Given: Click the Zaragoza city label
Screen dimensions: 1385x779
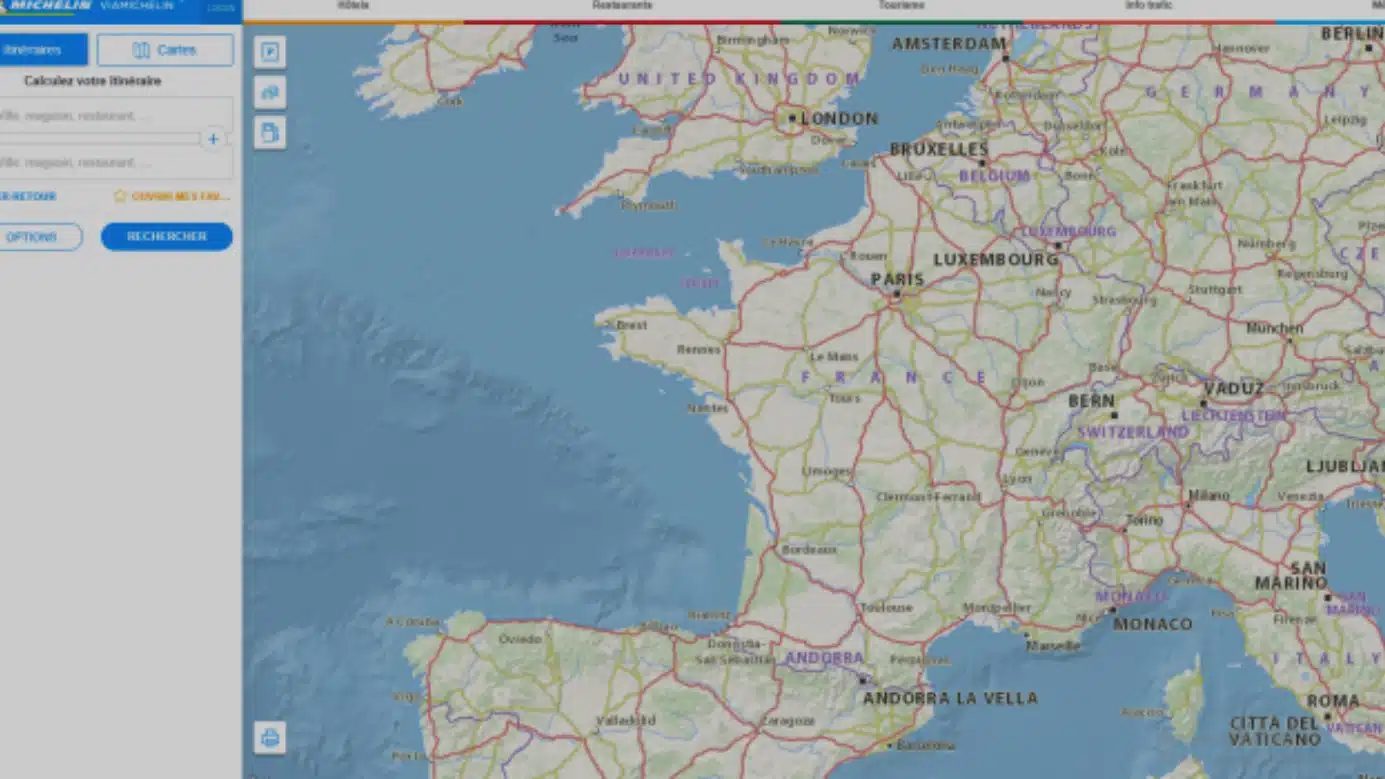Looking at the screenshot, I should coord(788,720).
